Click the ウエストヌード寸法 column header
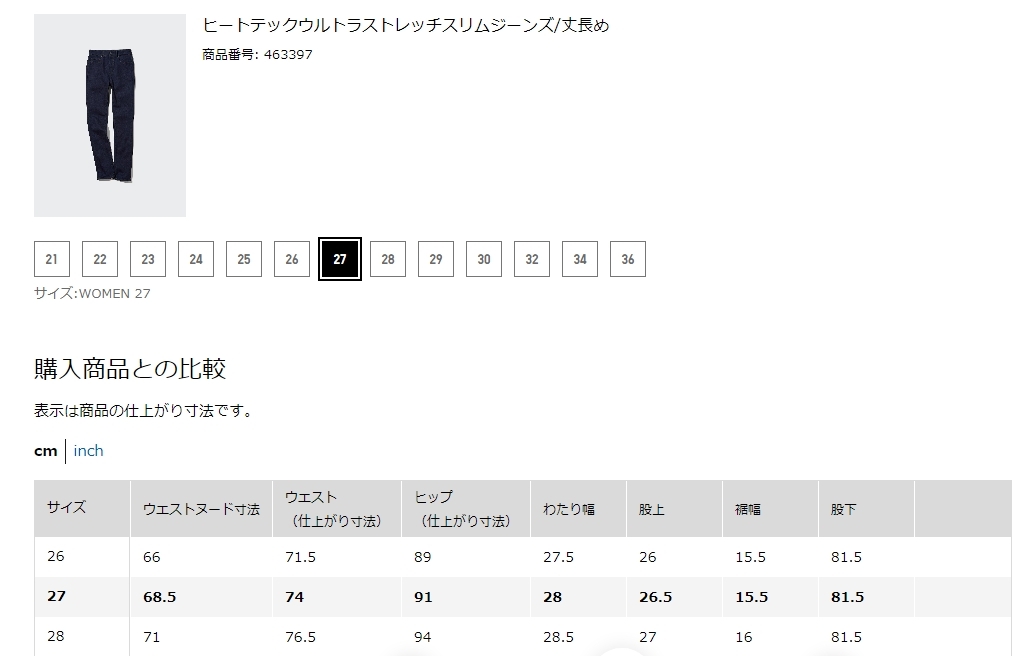The width and height of the screenshot is (1014, 656). tap(199, 508)
